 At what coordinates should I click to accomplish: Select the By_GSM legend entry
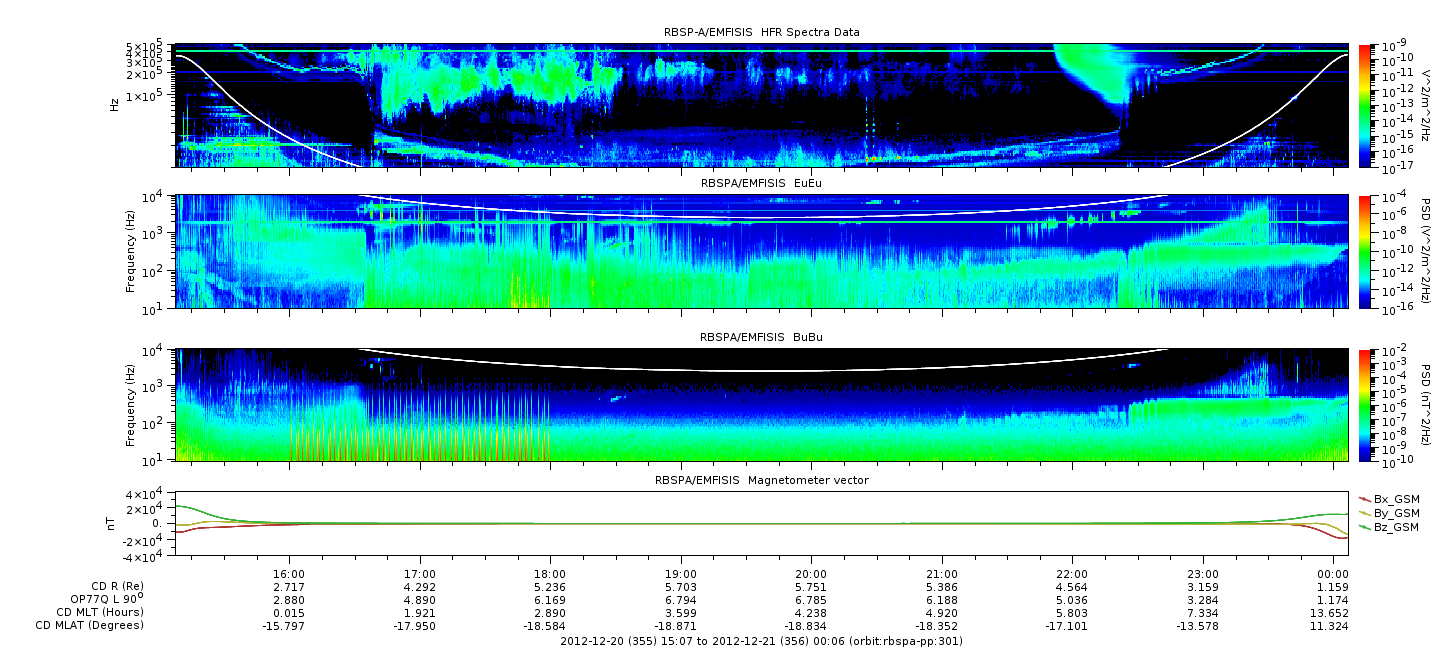(x=1389, y=512)
